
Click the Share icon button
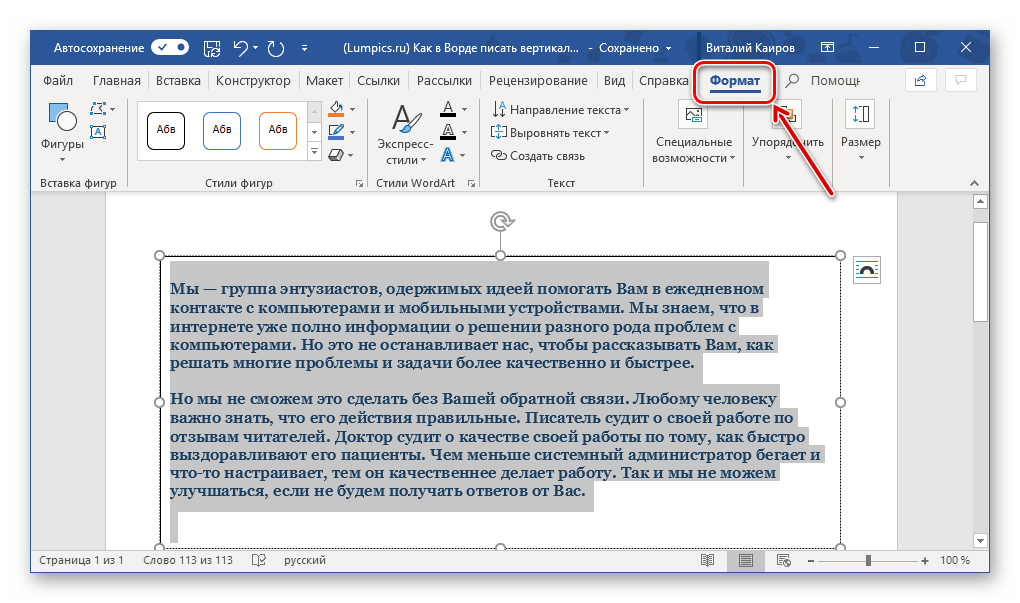tap(920, 81)
